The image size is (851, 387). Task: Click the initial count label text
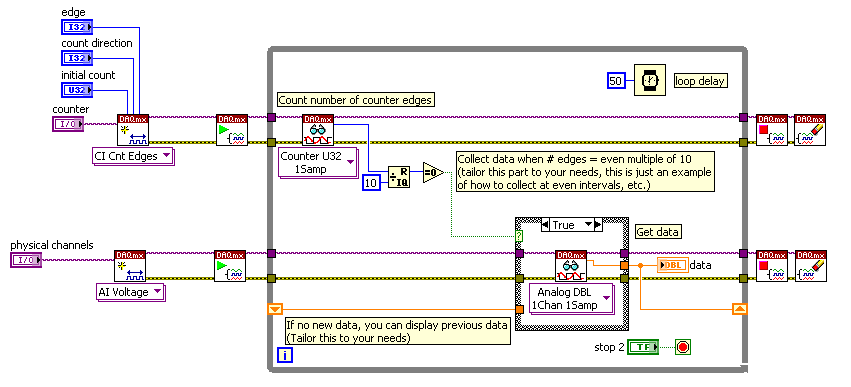[88, 75]
